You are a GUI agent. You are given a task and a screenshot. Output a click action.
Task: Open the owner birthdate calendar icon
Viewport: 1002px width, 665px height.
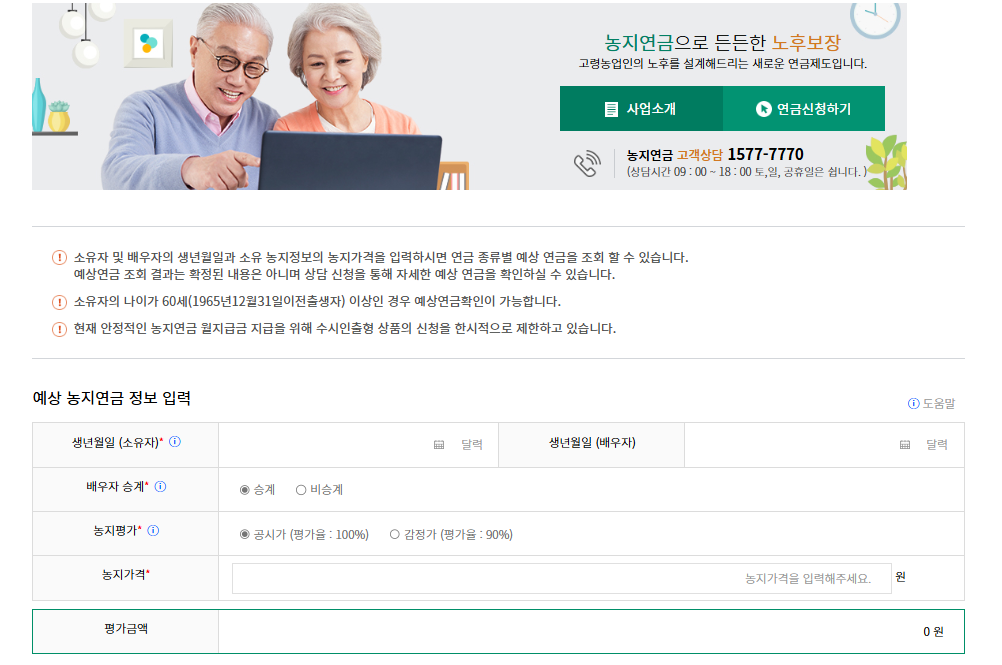[x=439, y=445]
